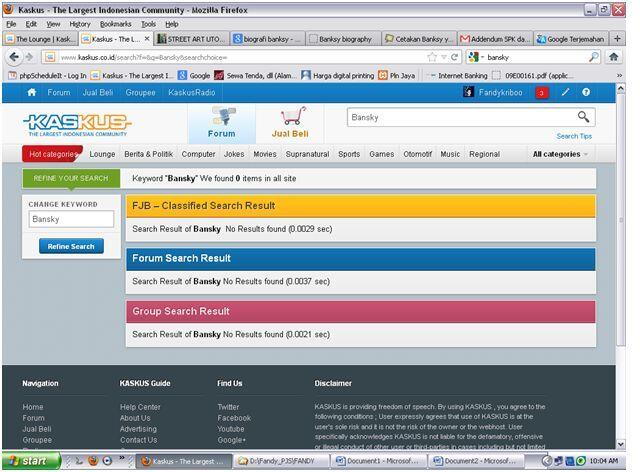Open the Berita & Politik category
640x472 pixels.
149,154
